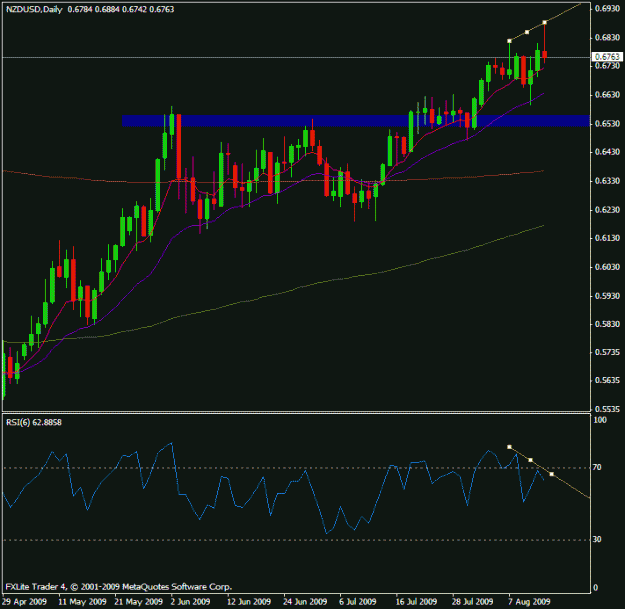Click the 0.6530 price axis label
This screenshot has width=625, height=609.
tap(607, 124)
